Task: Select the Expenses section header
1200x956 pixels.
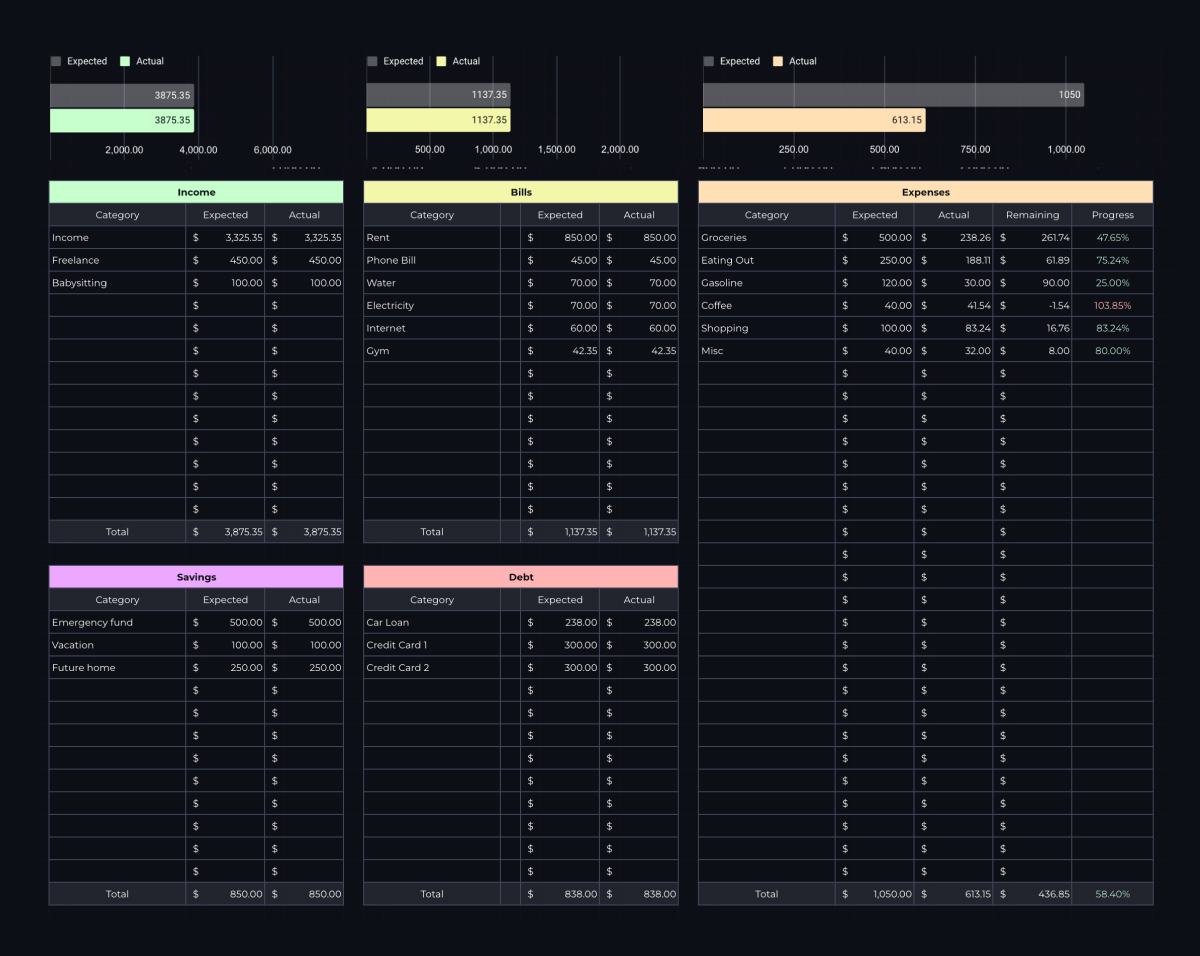Action: [925, 192]
